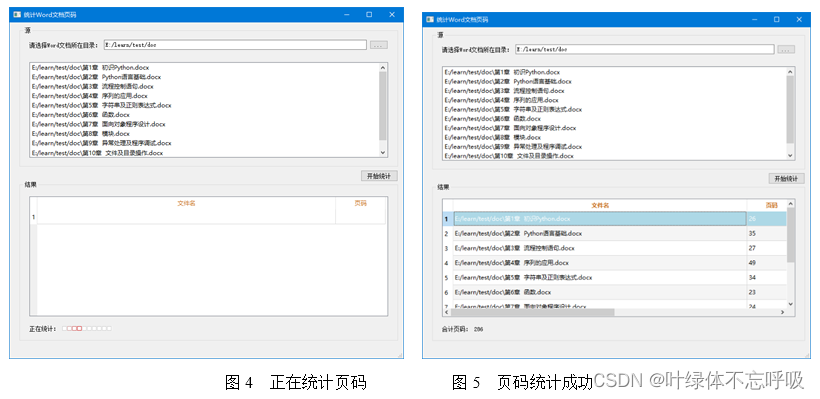820x399 pixels.
Task: Click 开始统计 button in the left window
Action: pyautogui.click(x=379, y=176)
